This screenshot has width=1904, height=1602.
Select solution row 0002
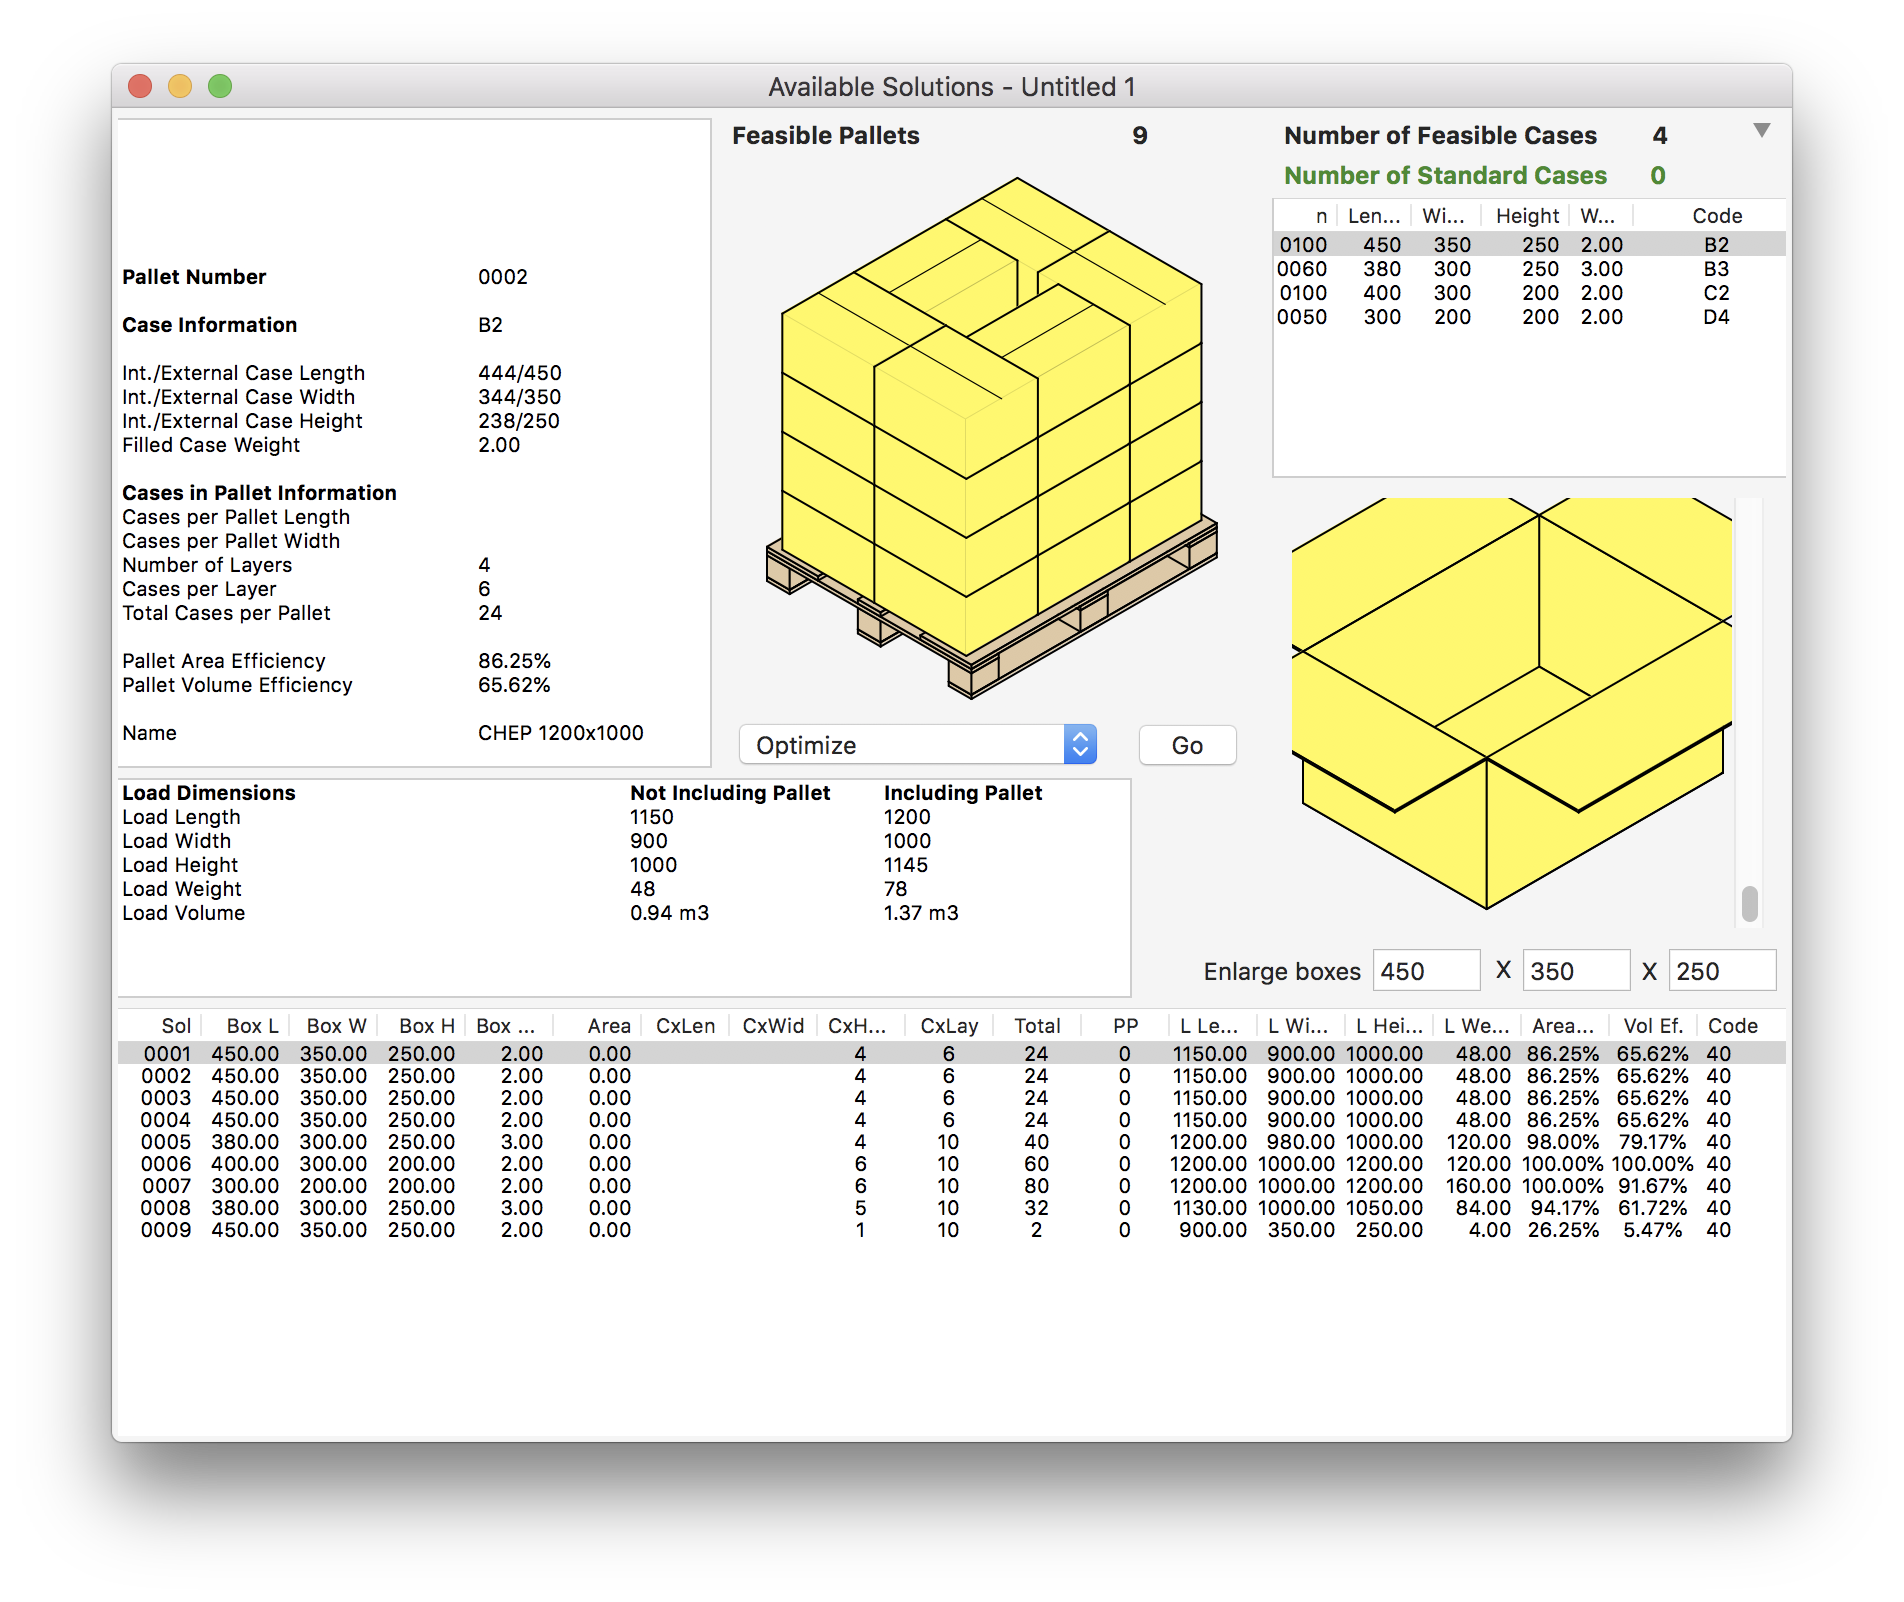[952, 1076]
